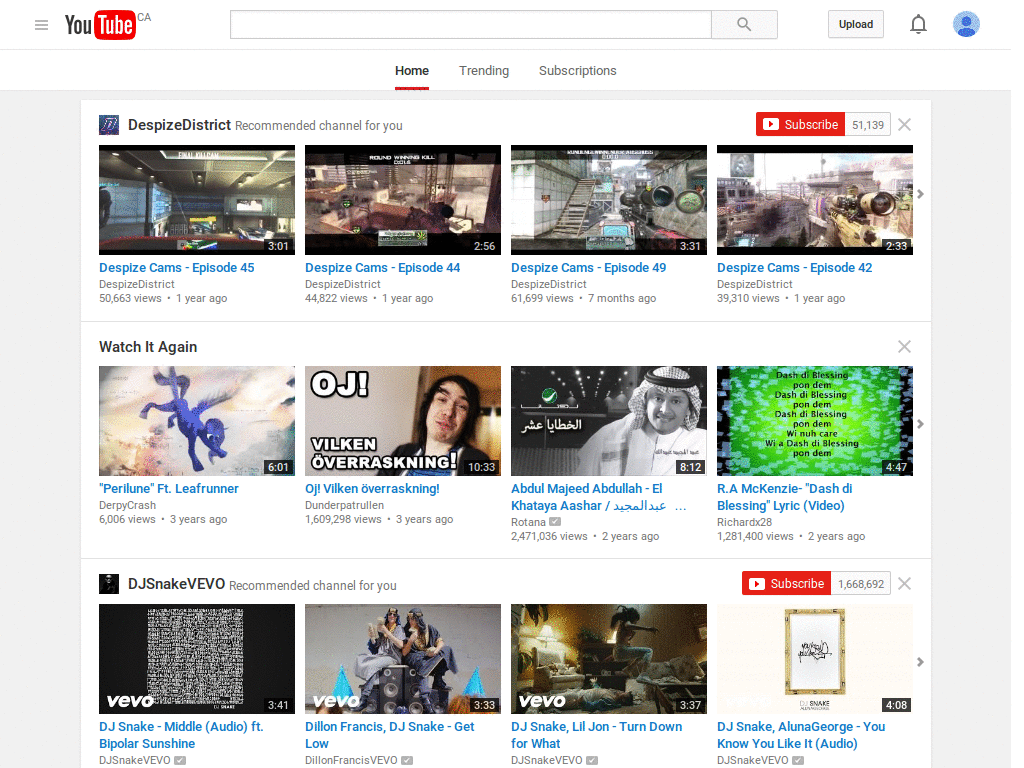Image resolution: width=1024 pixels, height=768 pixels.
Task: Play the OJ! Vilken överraskning thumbnail
Action: pyautogui.click(x=403, y=421)
